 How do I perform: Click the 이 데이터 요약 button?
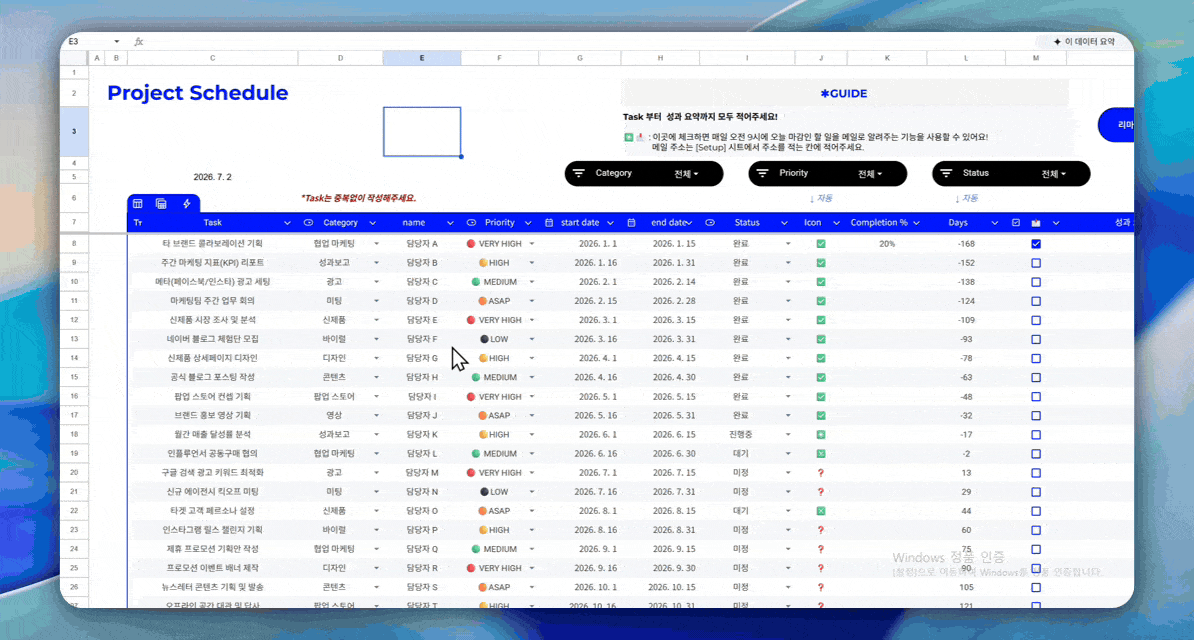(x=1085, y=41)
